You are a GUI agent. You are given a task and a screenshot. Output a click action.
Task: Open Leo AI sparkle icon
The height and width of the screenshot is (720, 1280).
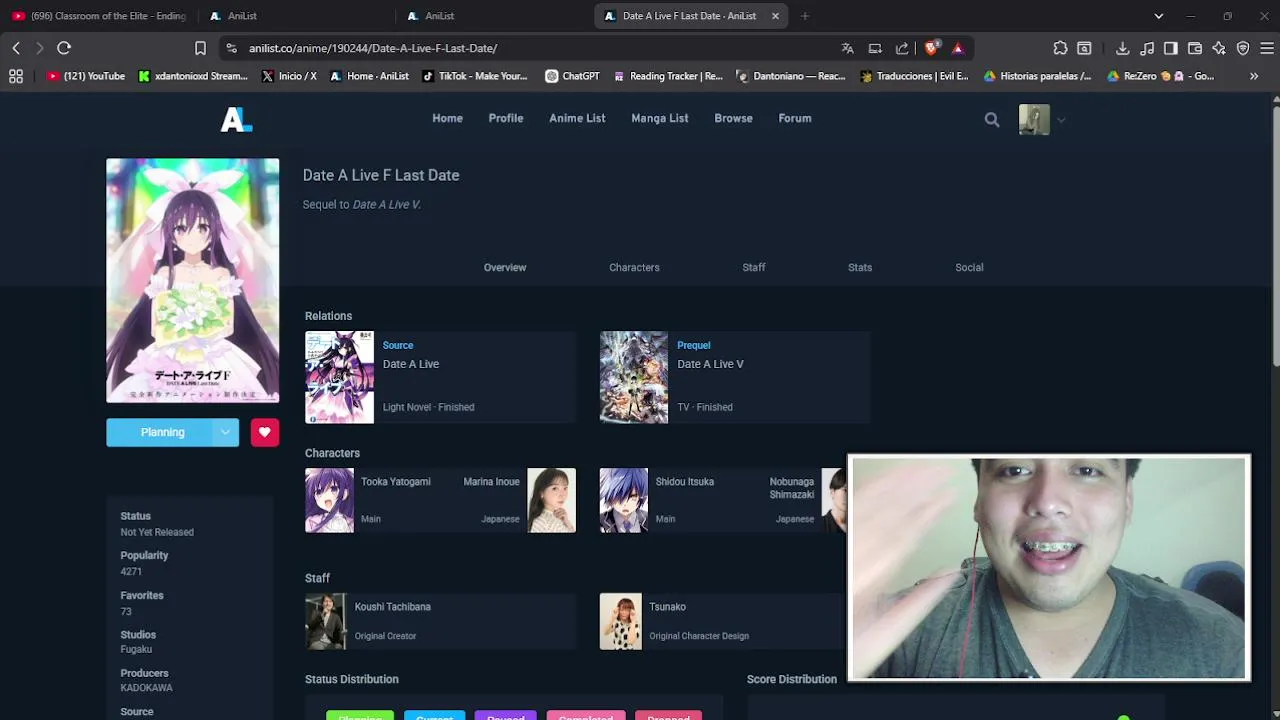pyautogui.click(x=1219, y=48)
